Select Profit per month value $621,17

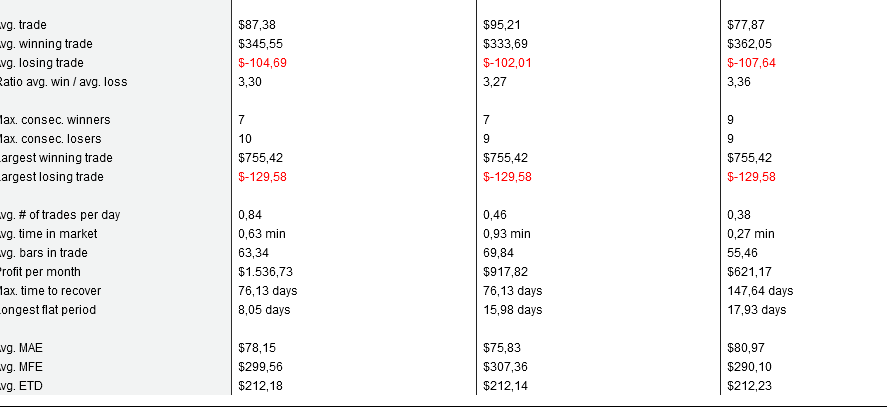pos(750,272)
